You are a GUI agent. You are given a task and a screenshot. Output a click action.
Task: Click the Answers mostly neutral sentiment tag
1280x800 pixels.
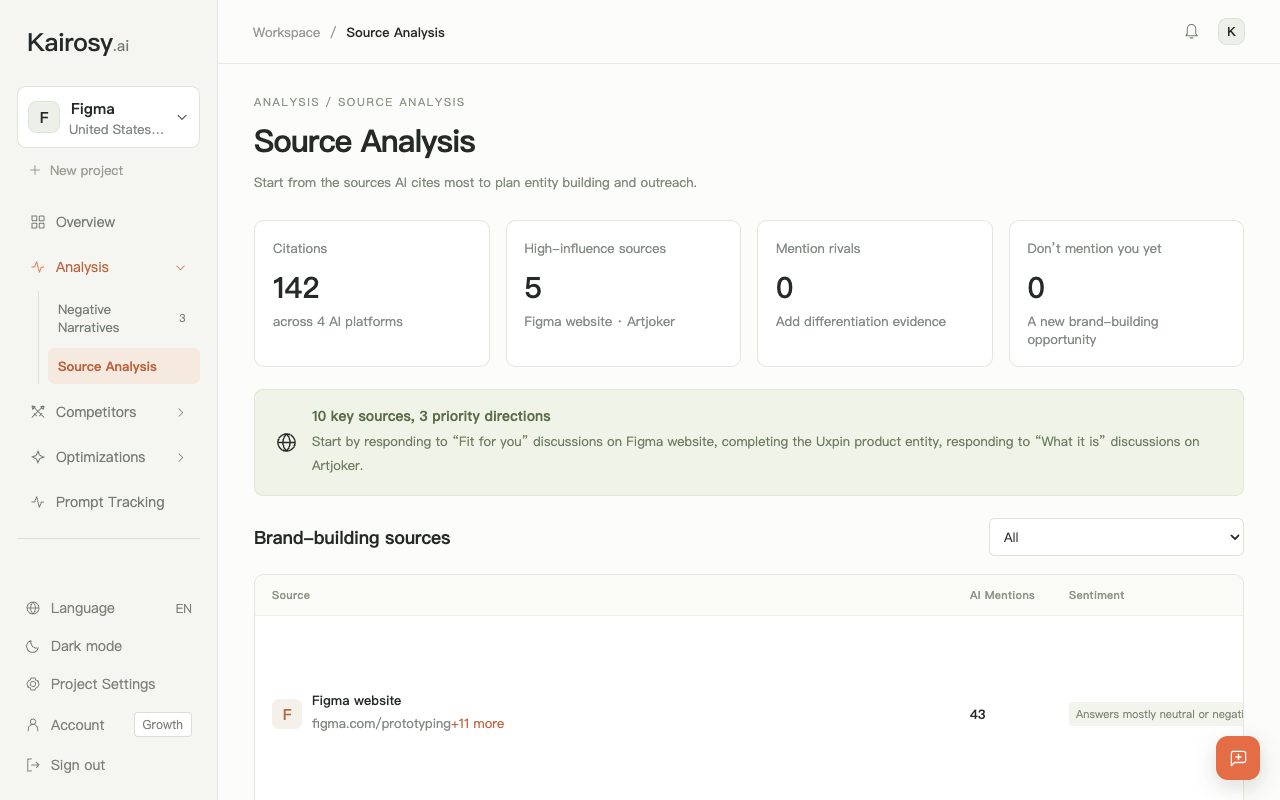pyautogui.click(x=1156, y=714)
